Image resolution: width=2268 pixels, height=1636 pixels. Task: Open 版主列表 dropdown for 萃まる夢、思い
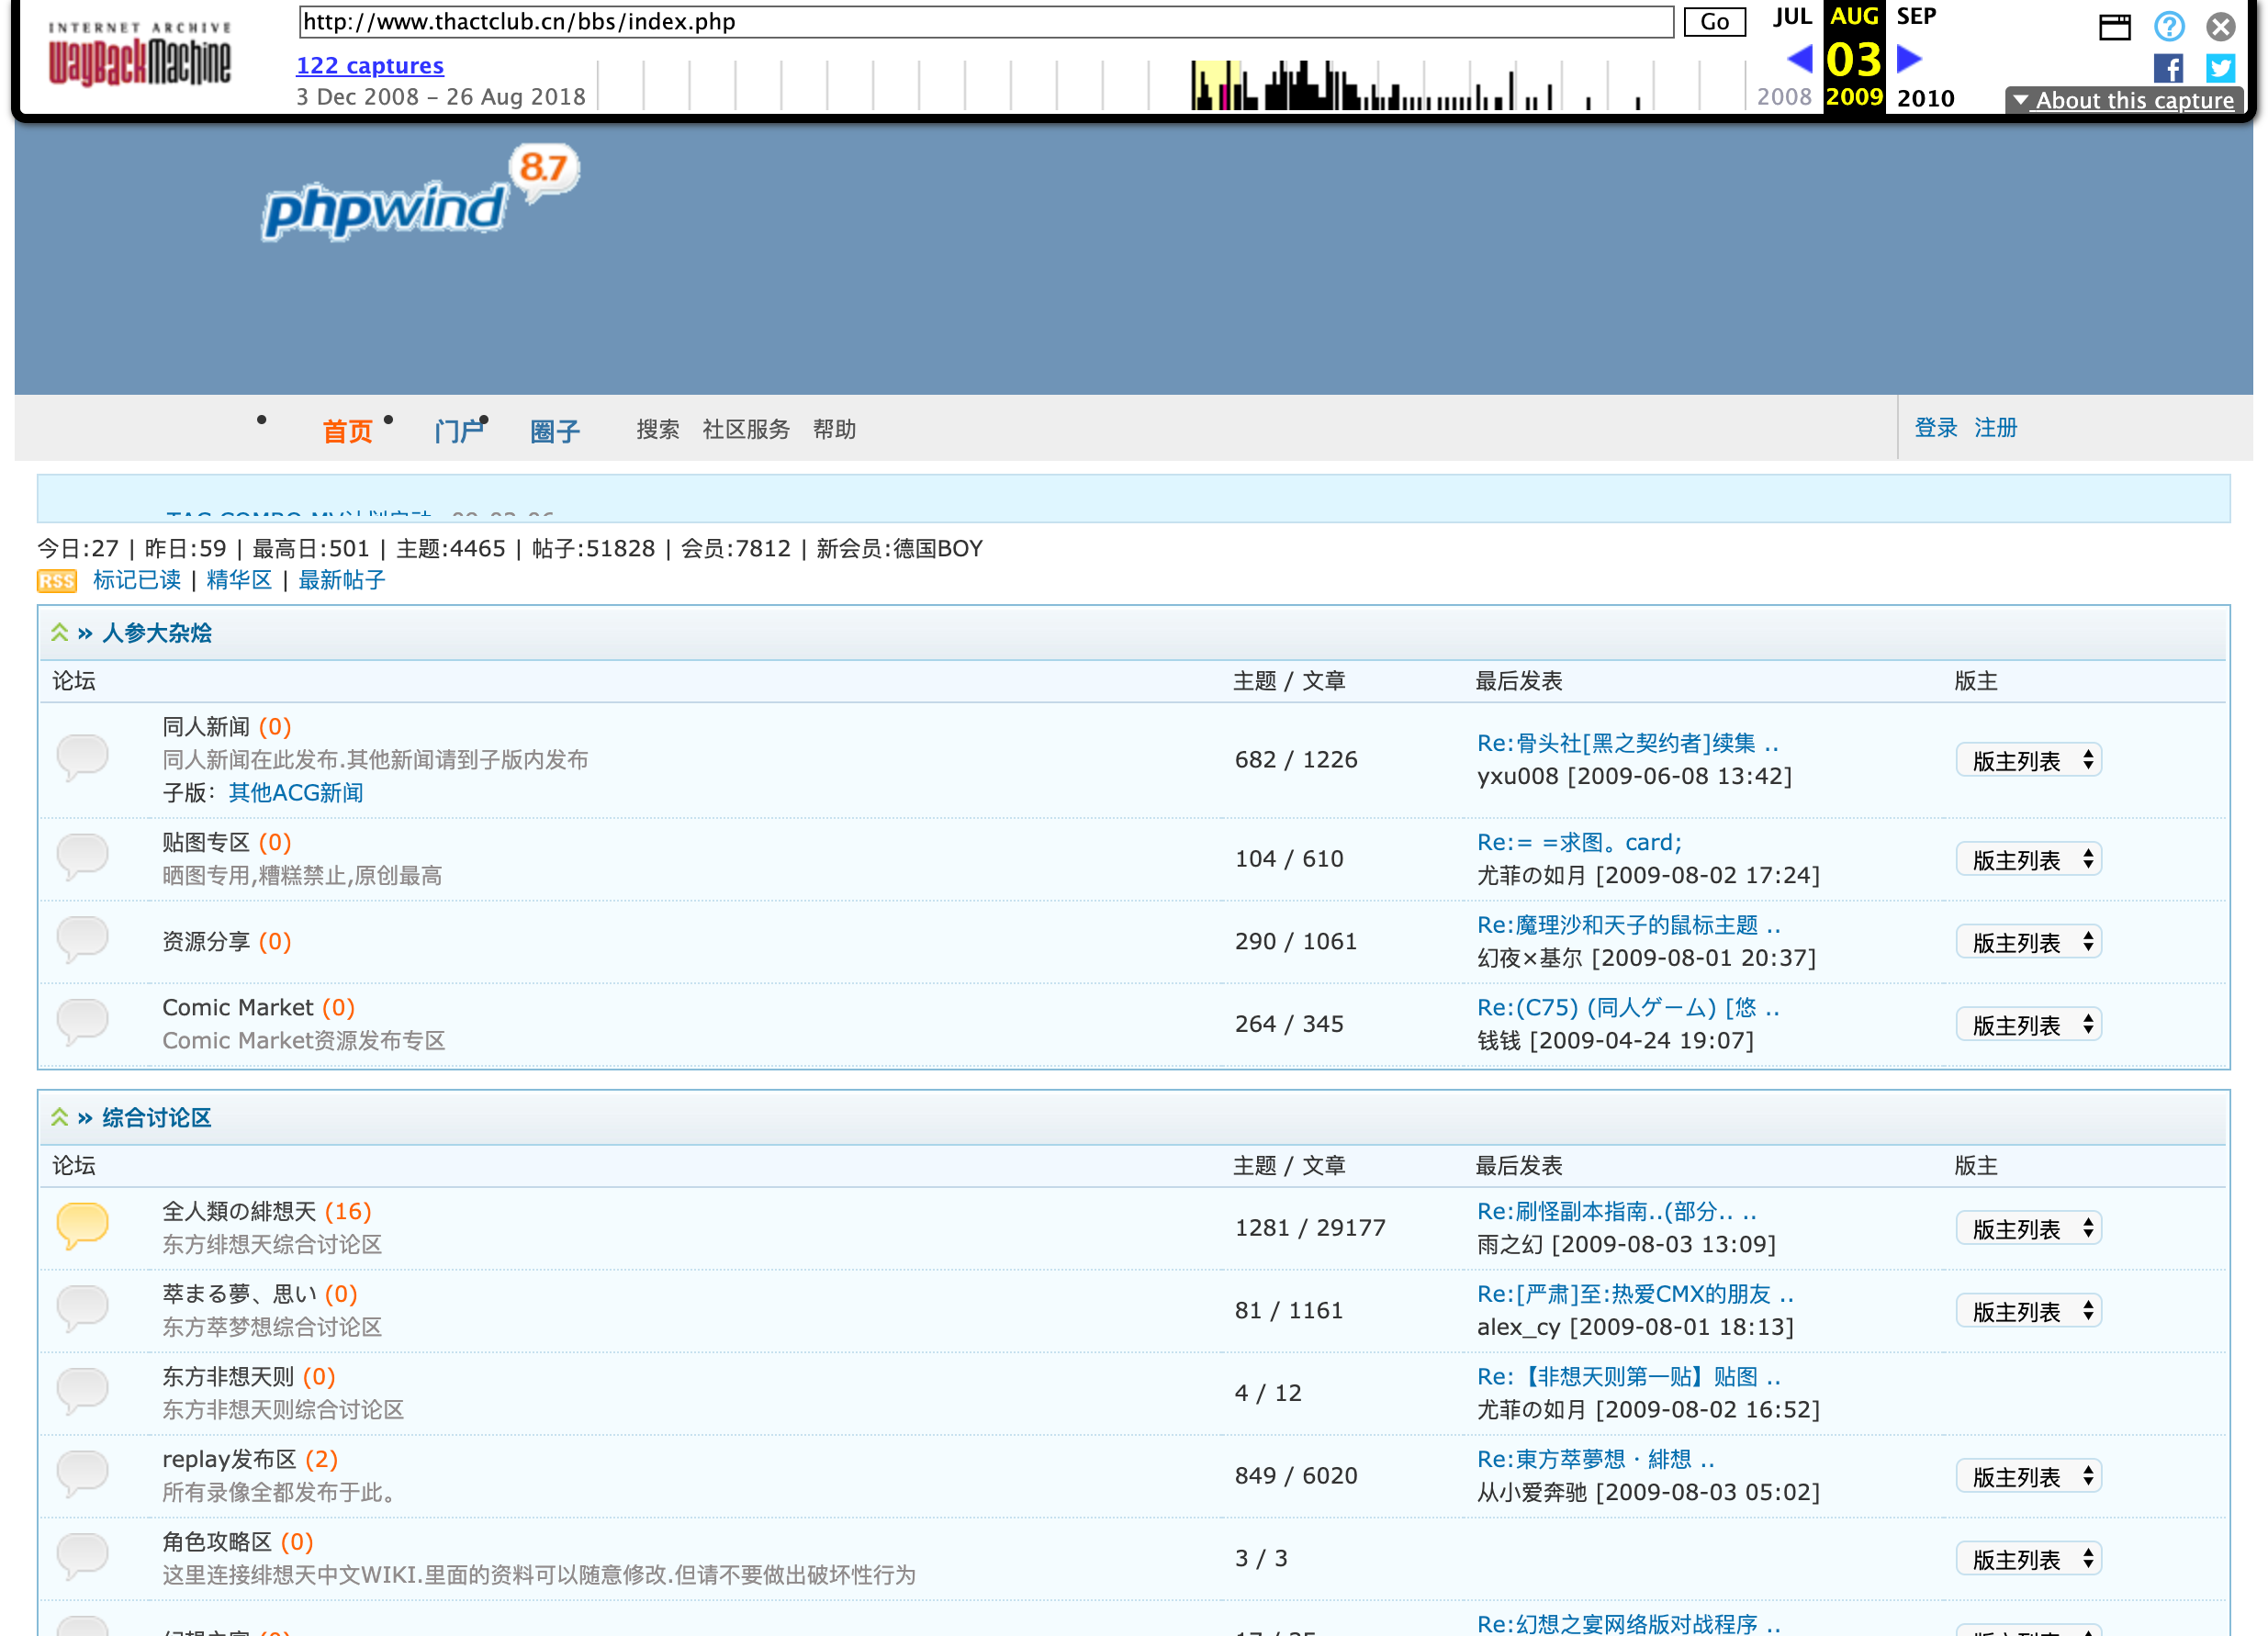[2029, 1311]
